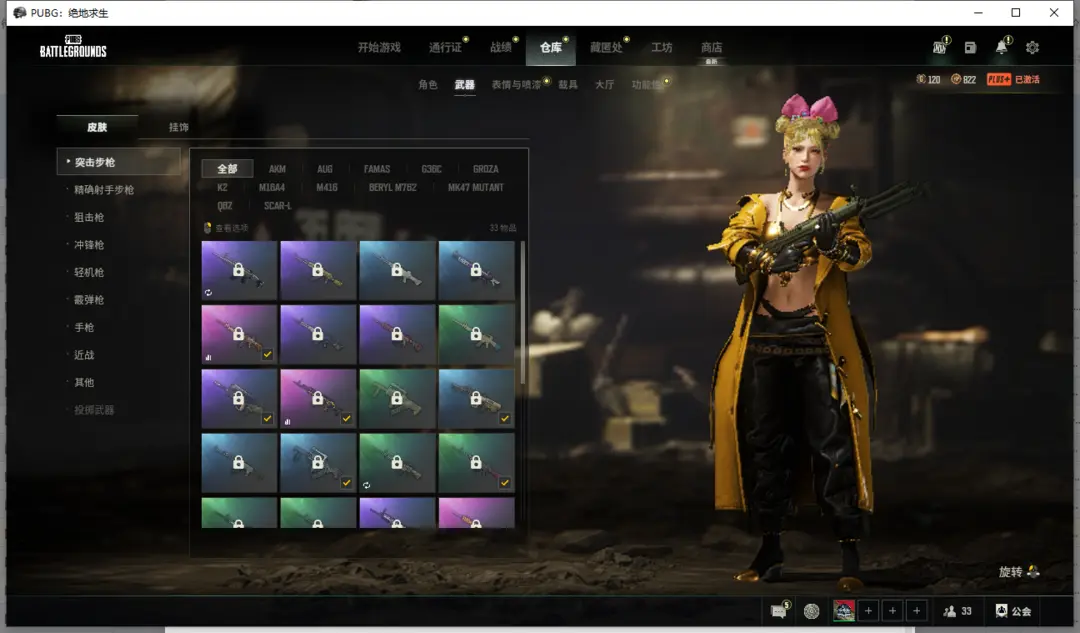Open the 公会 guild icon
The height and width of the screenshot is (633, 1080).
1001,611
